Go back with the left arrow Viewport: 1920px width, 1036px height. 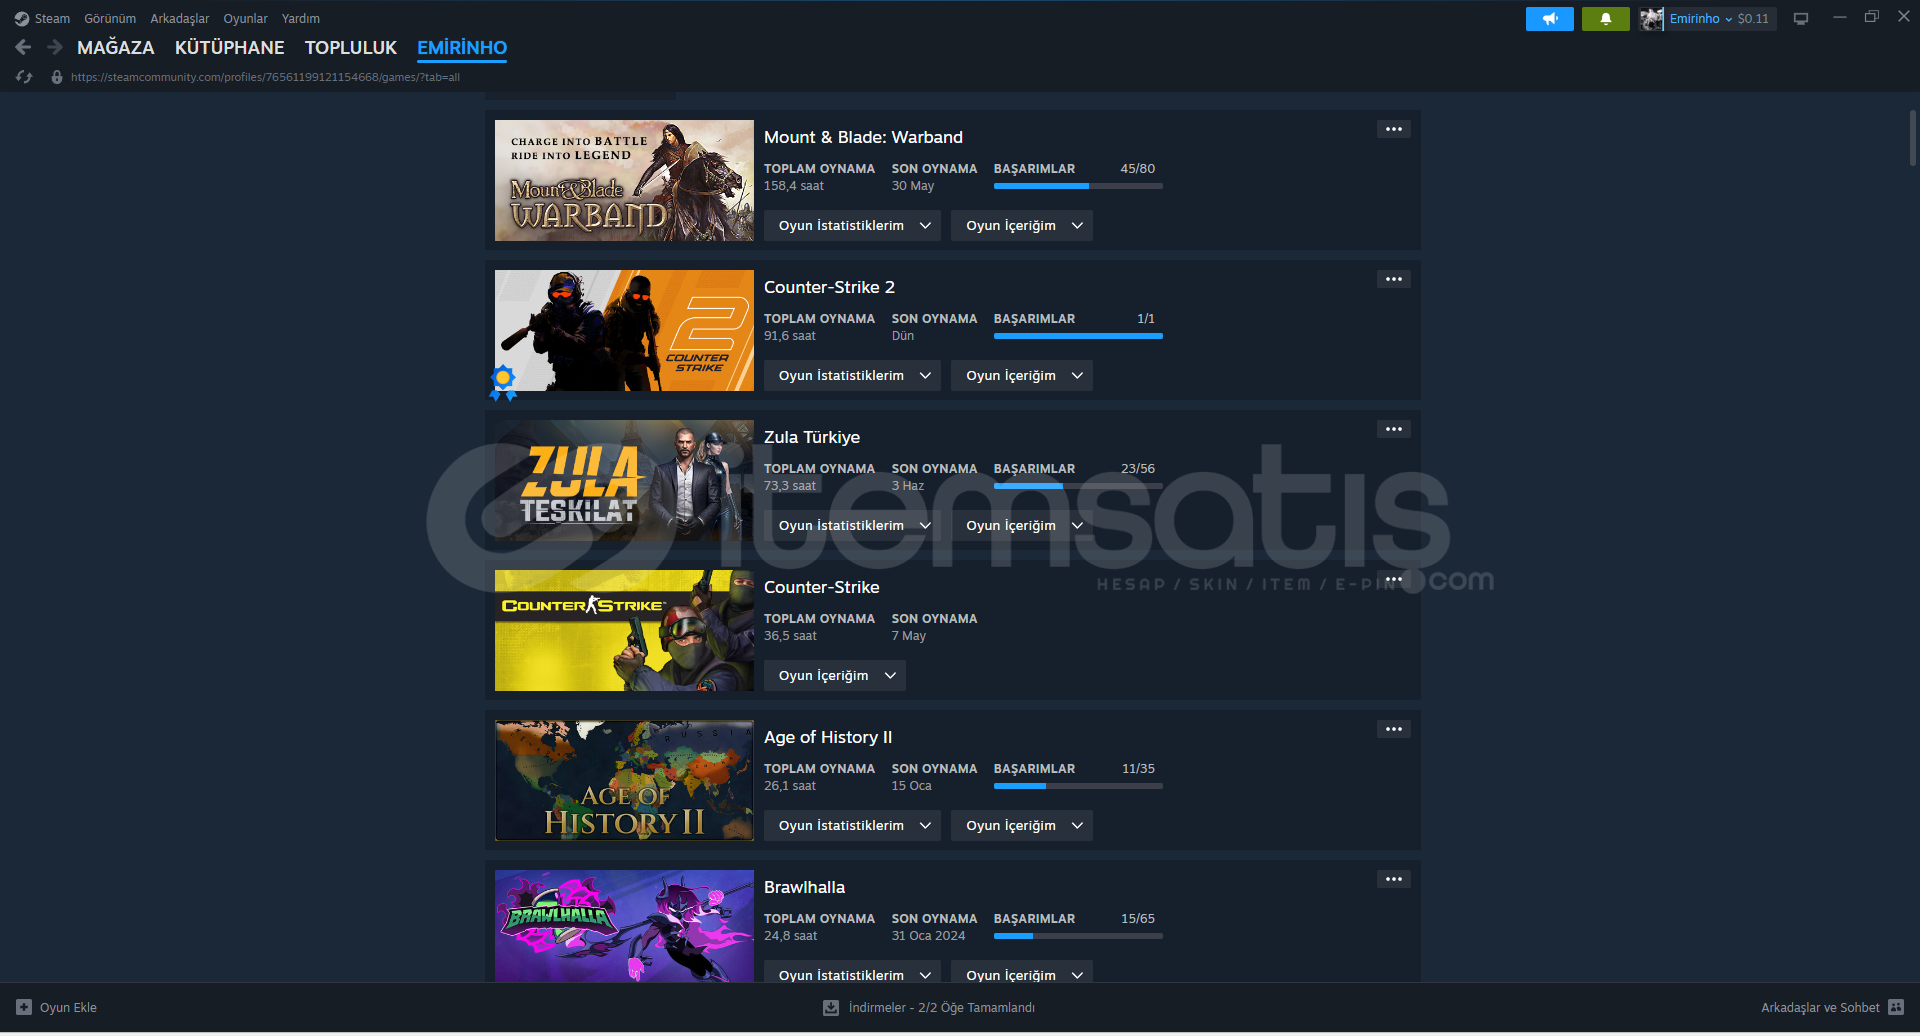24,47
